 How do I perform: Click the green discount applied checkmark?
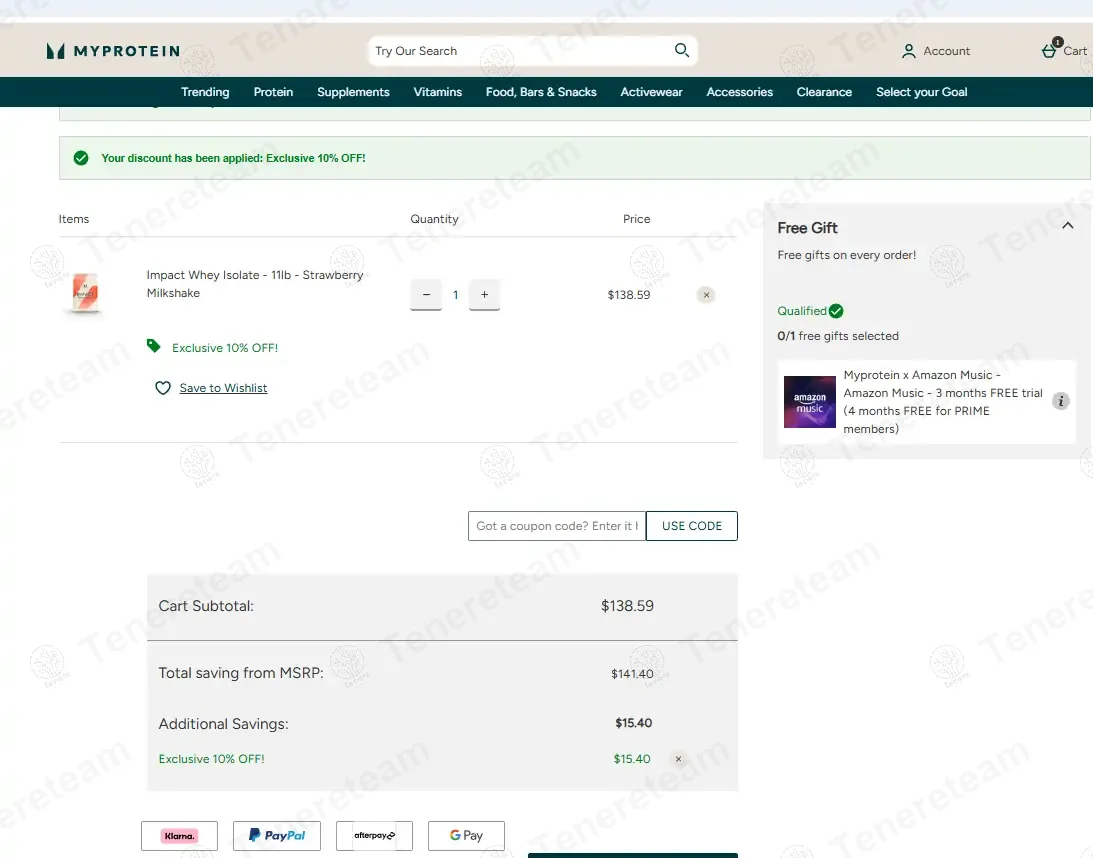[x=81, y=158]
